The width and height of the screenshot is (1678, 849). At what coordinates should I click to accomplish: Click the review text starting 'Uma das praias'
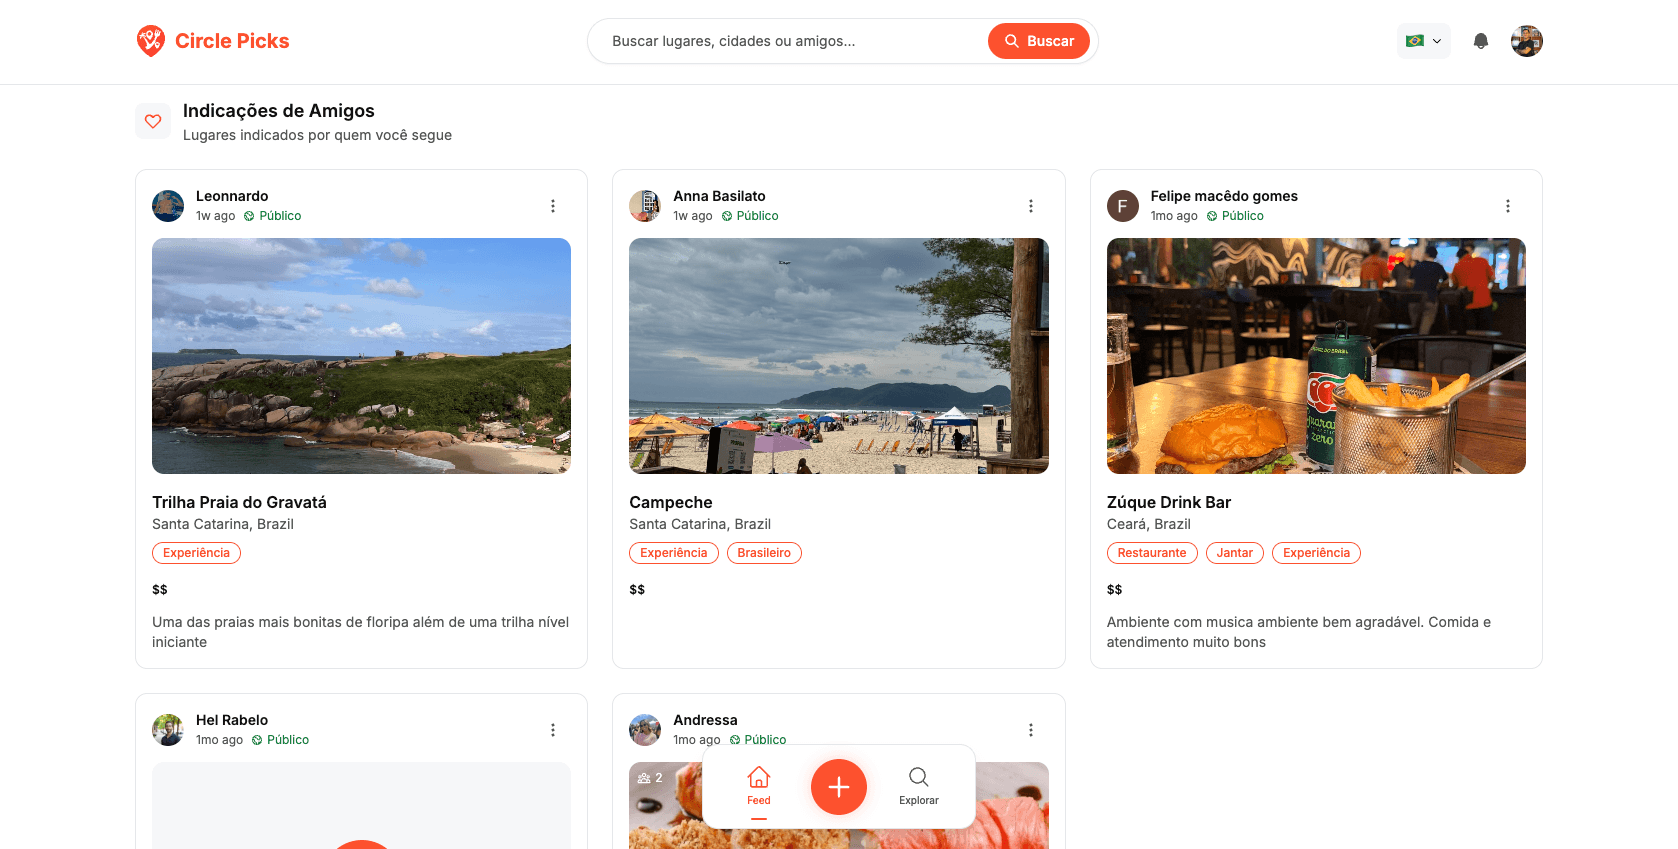[x=361, y=632]
